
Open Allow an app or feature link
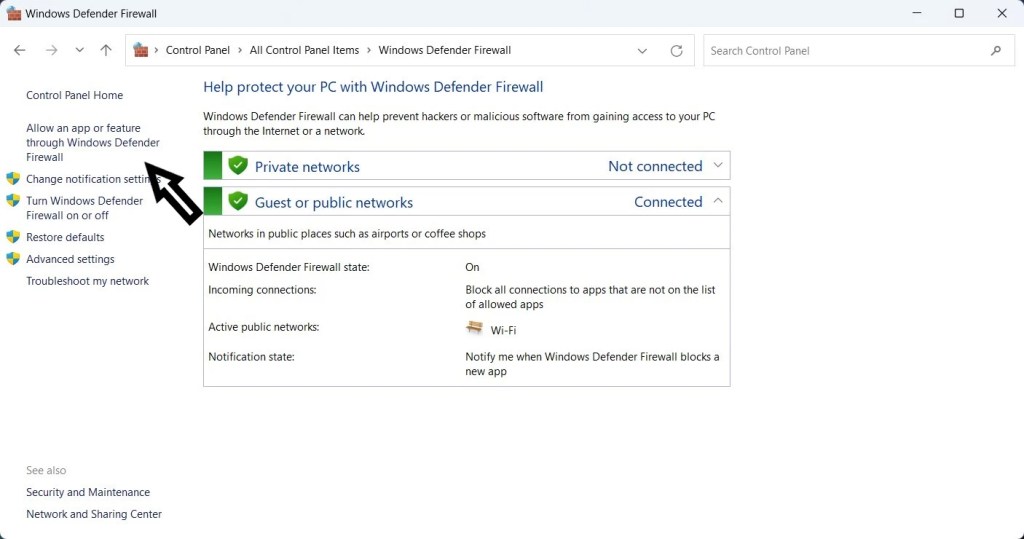coord(93,142)
